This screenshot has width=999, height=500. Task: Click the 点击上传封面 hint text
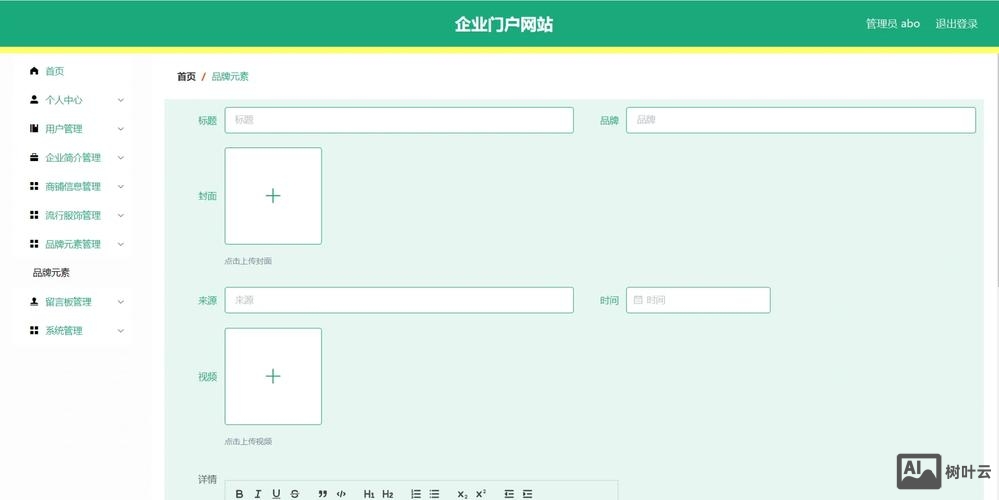click(248, 261)
